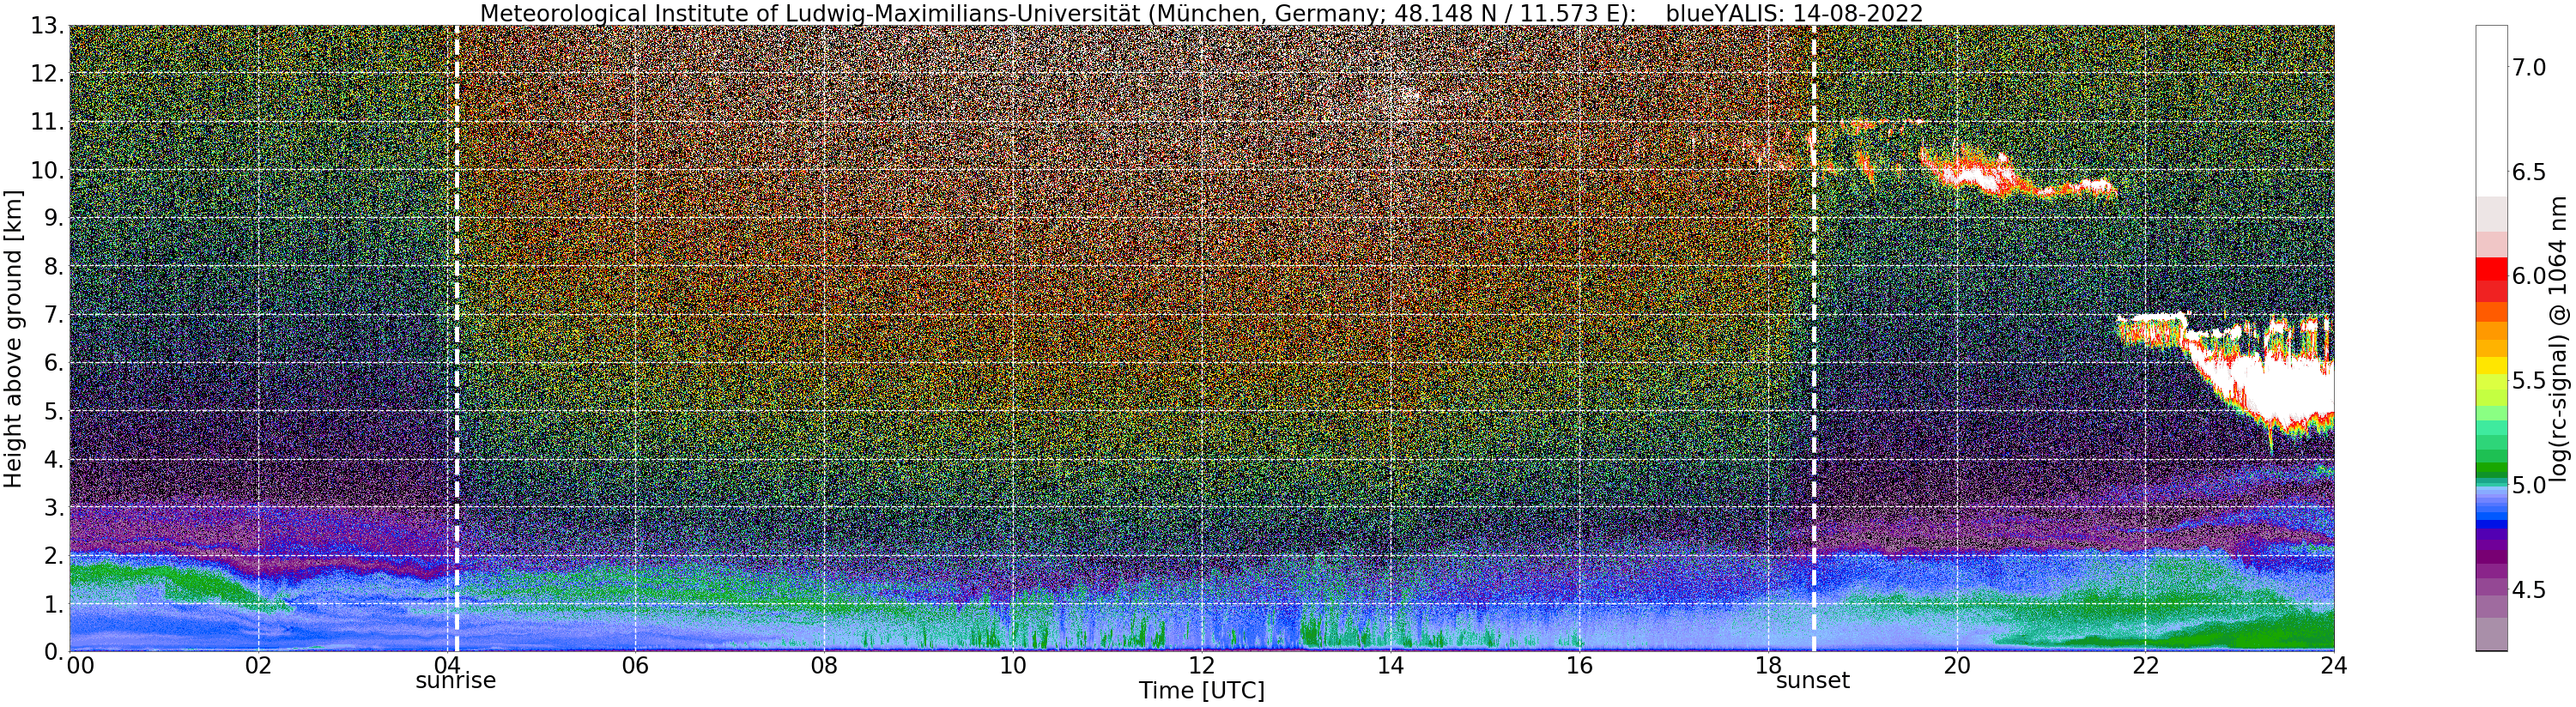Click the height tick label '7.'

coord(54,315)
